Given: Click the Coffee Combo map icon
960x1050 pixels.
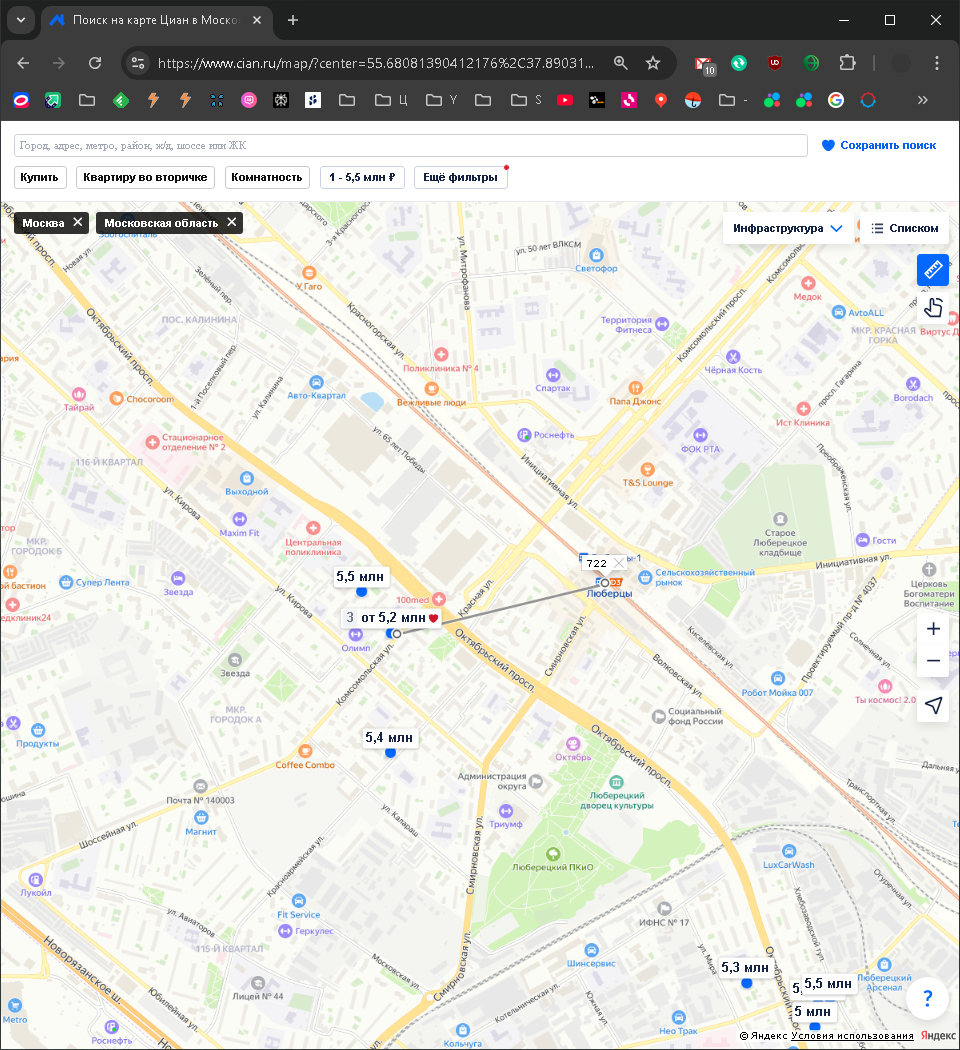Looking at the screenshot, I should coord(305,751).
